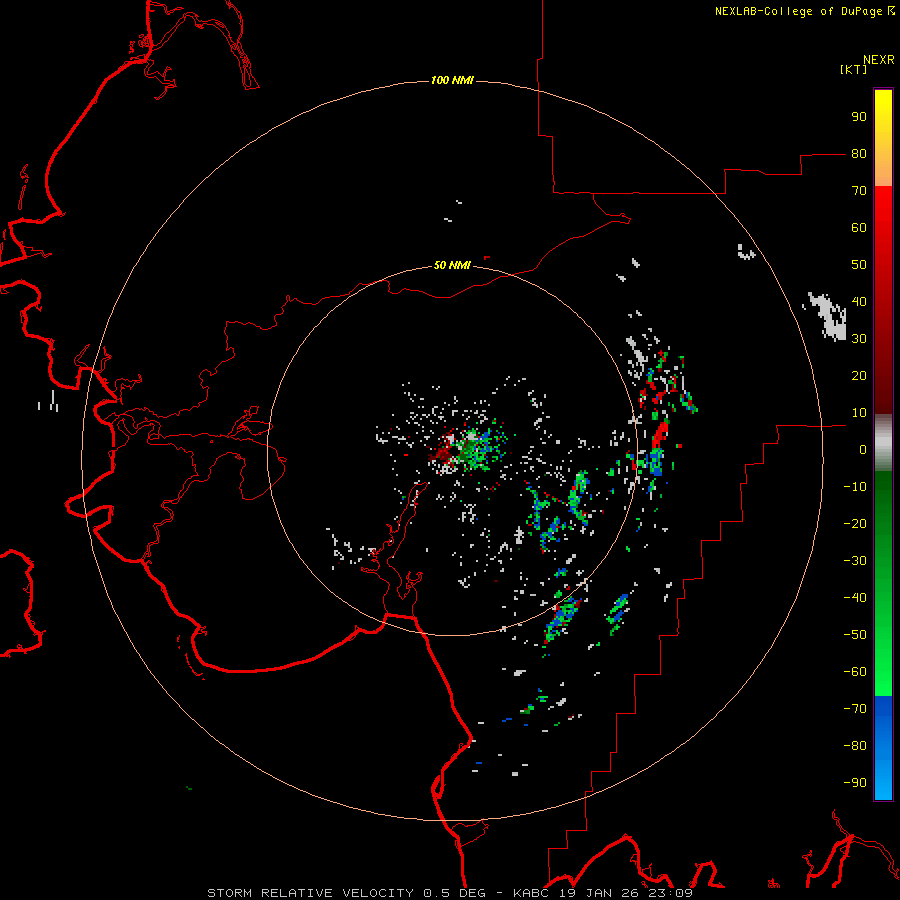
Task: Click the positive 70 scale value
Action: coord(859,191)
